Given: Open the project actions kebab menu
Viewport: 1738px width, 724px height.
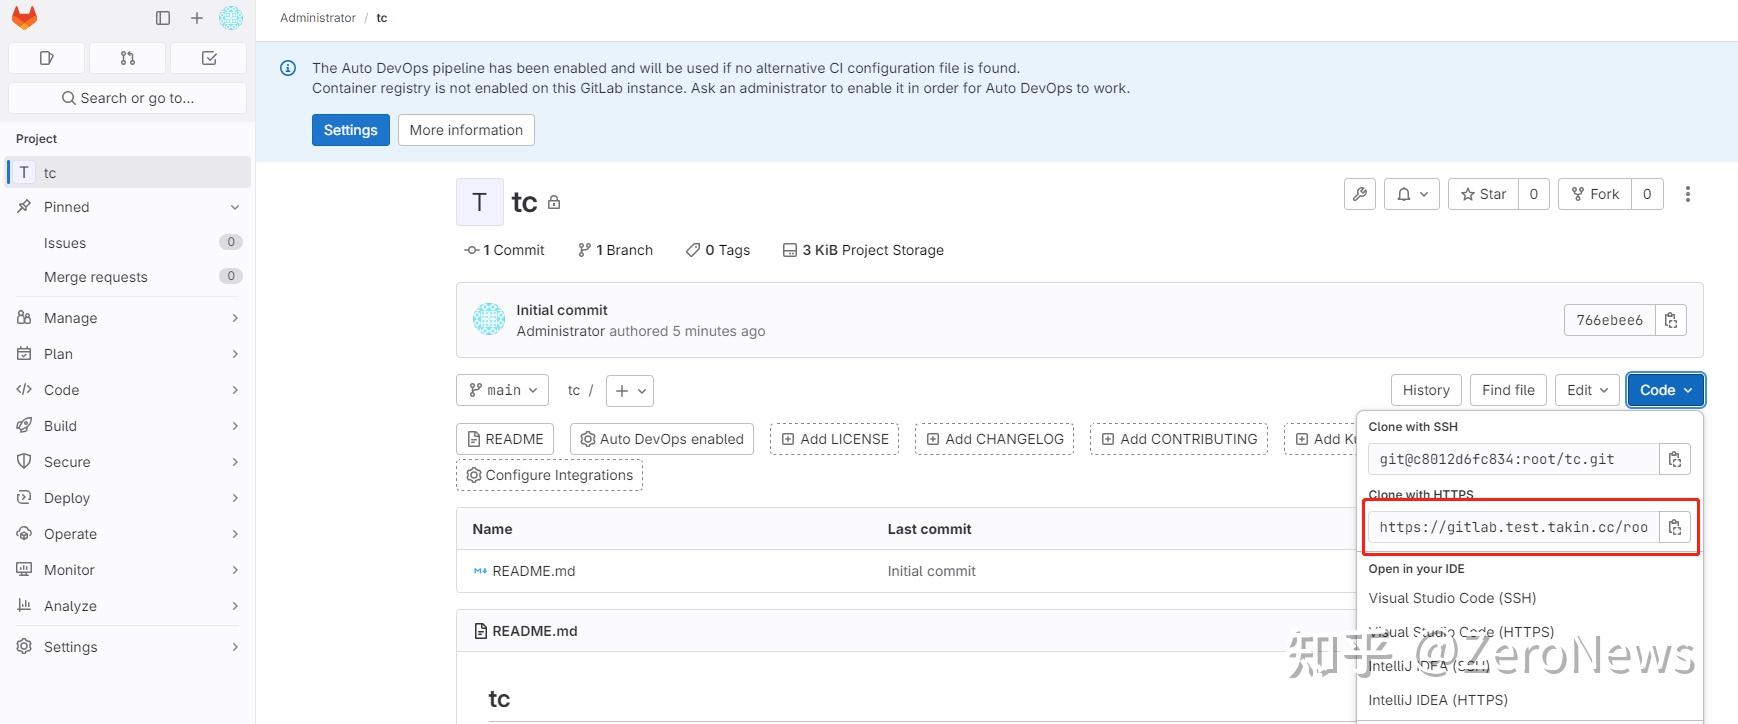Looking at the screenshot, I should 1687,194.
